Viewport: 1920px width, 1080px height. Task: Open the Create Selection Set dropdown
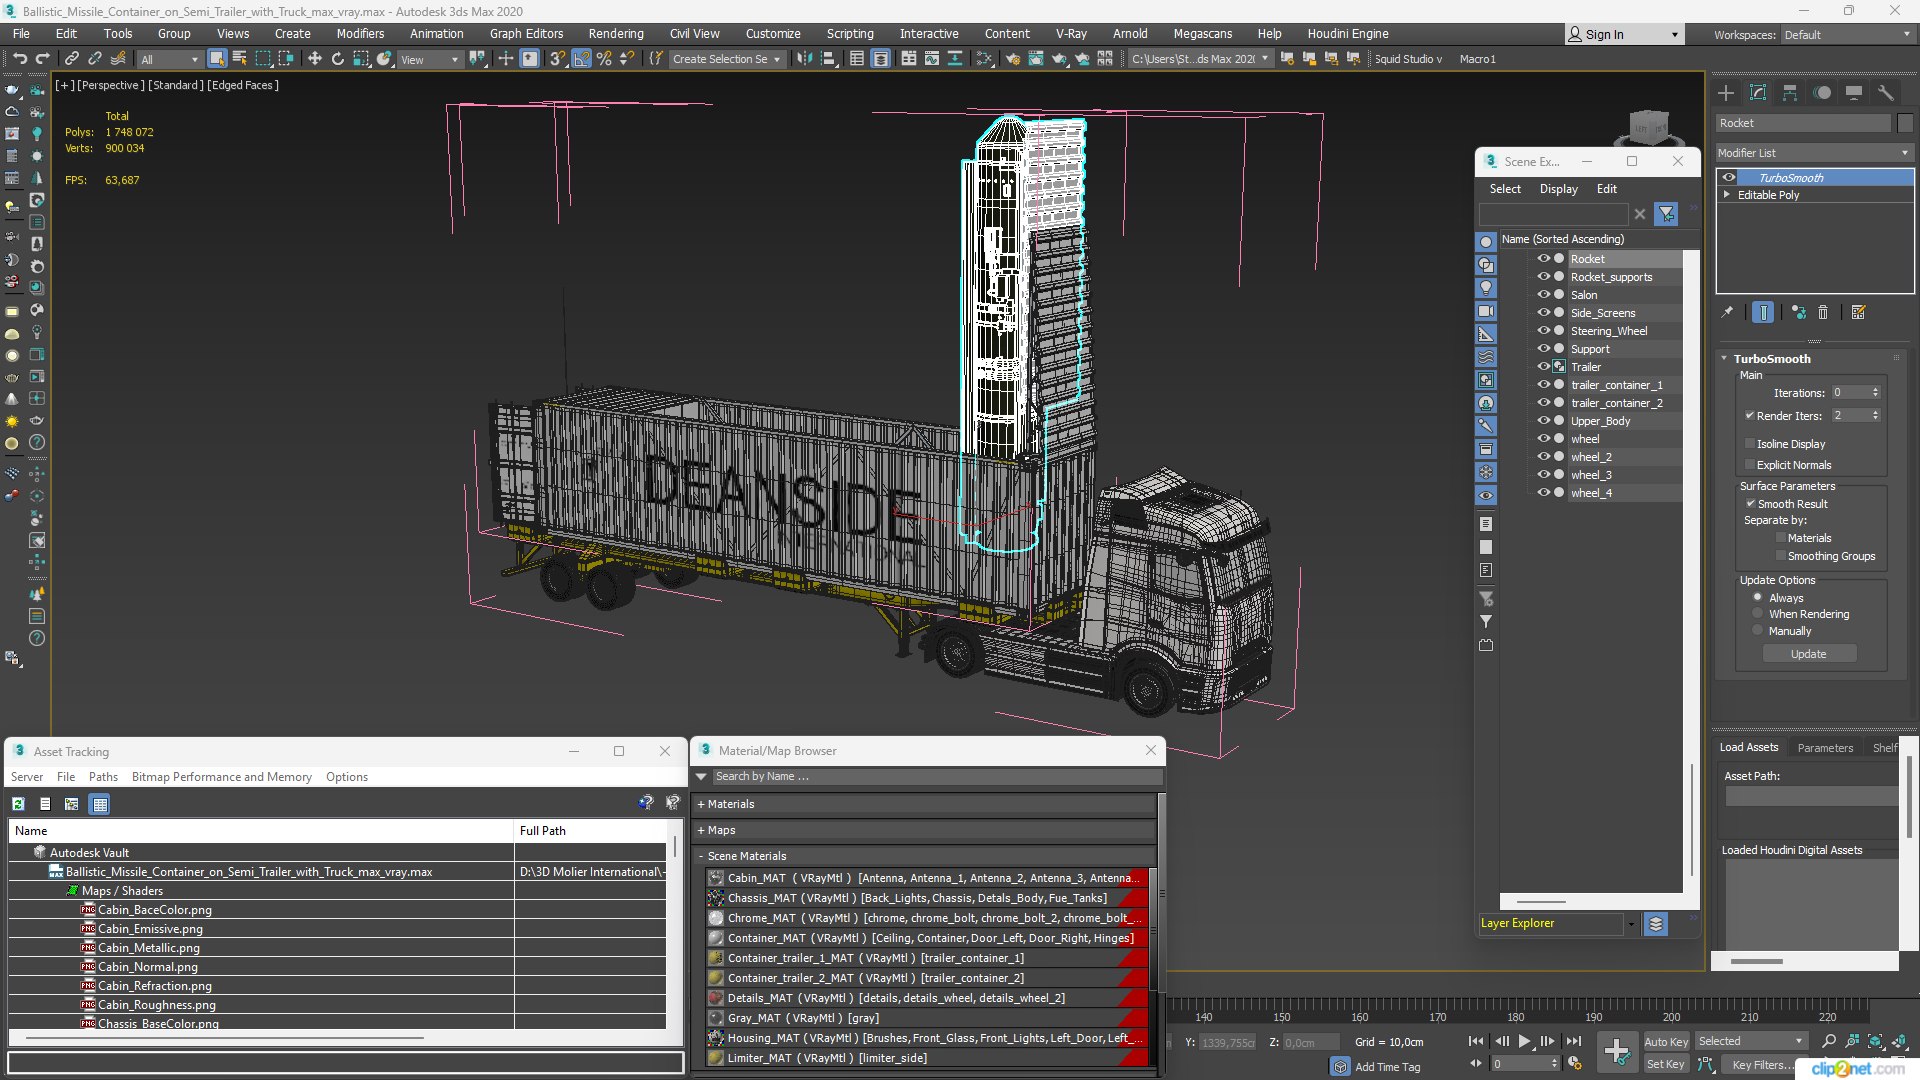pyautogui.click(x=727, y=59)
